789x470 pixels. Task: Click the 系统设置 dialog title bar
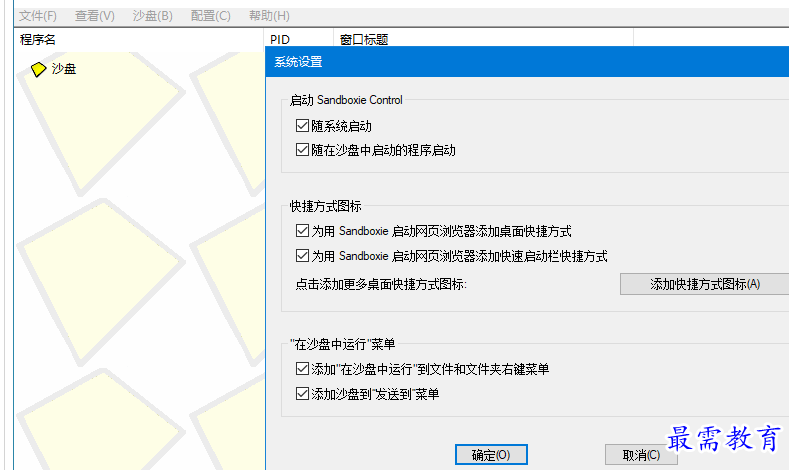[527, 62]
